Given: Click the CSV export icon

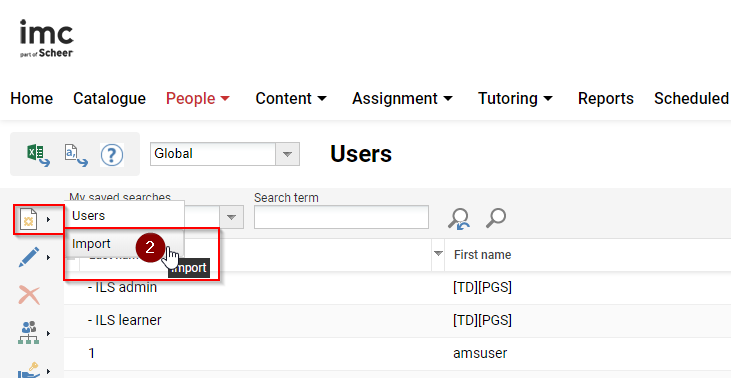Looking at the screenshot, I should pos(76,155).
